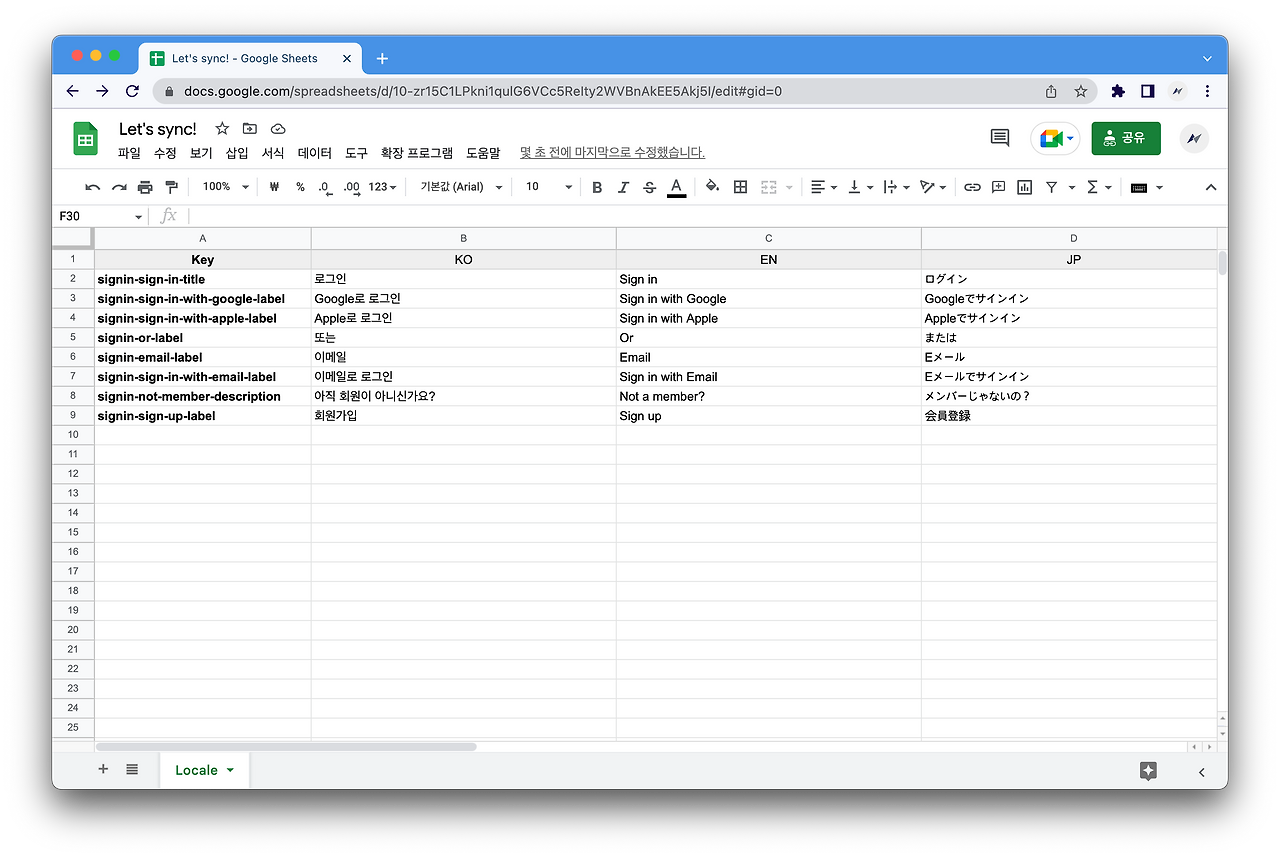Viewport: 1280px width, 858px height.
Task: Click the horizontal scrollbar thumb
Action: pos(286,747)
